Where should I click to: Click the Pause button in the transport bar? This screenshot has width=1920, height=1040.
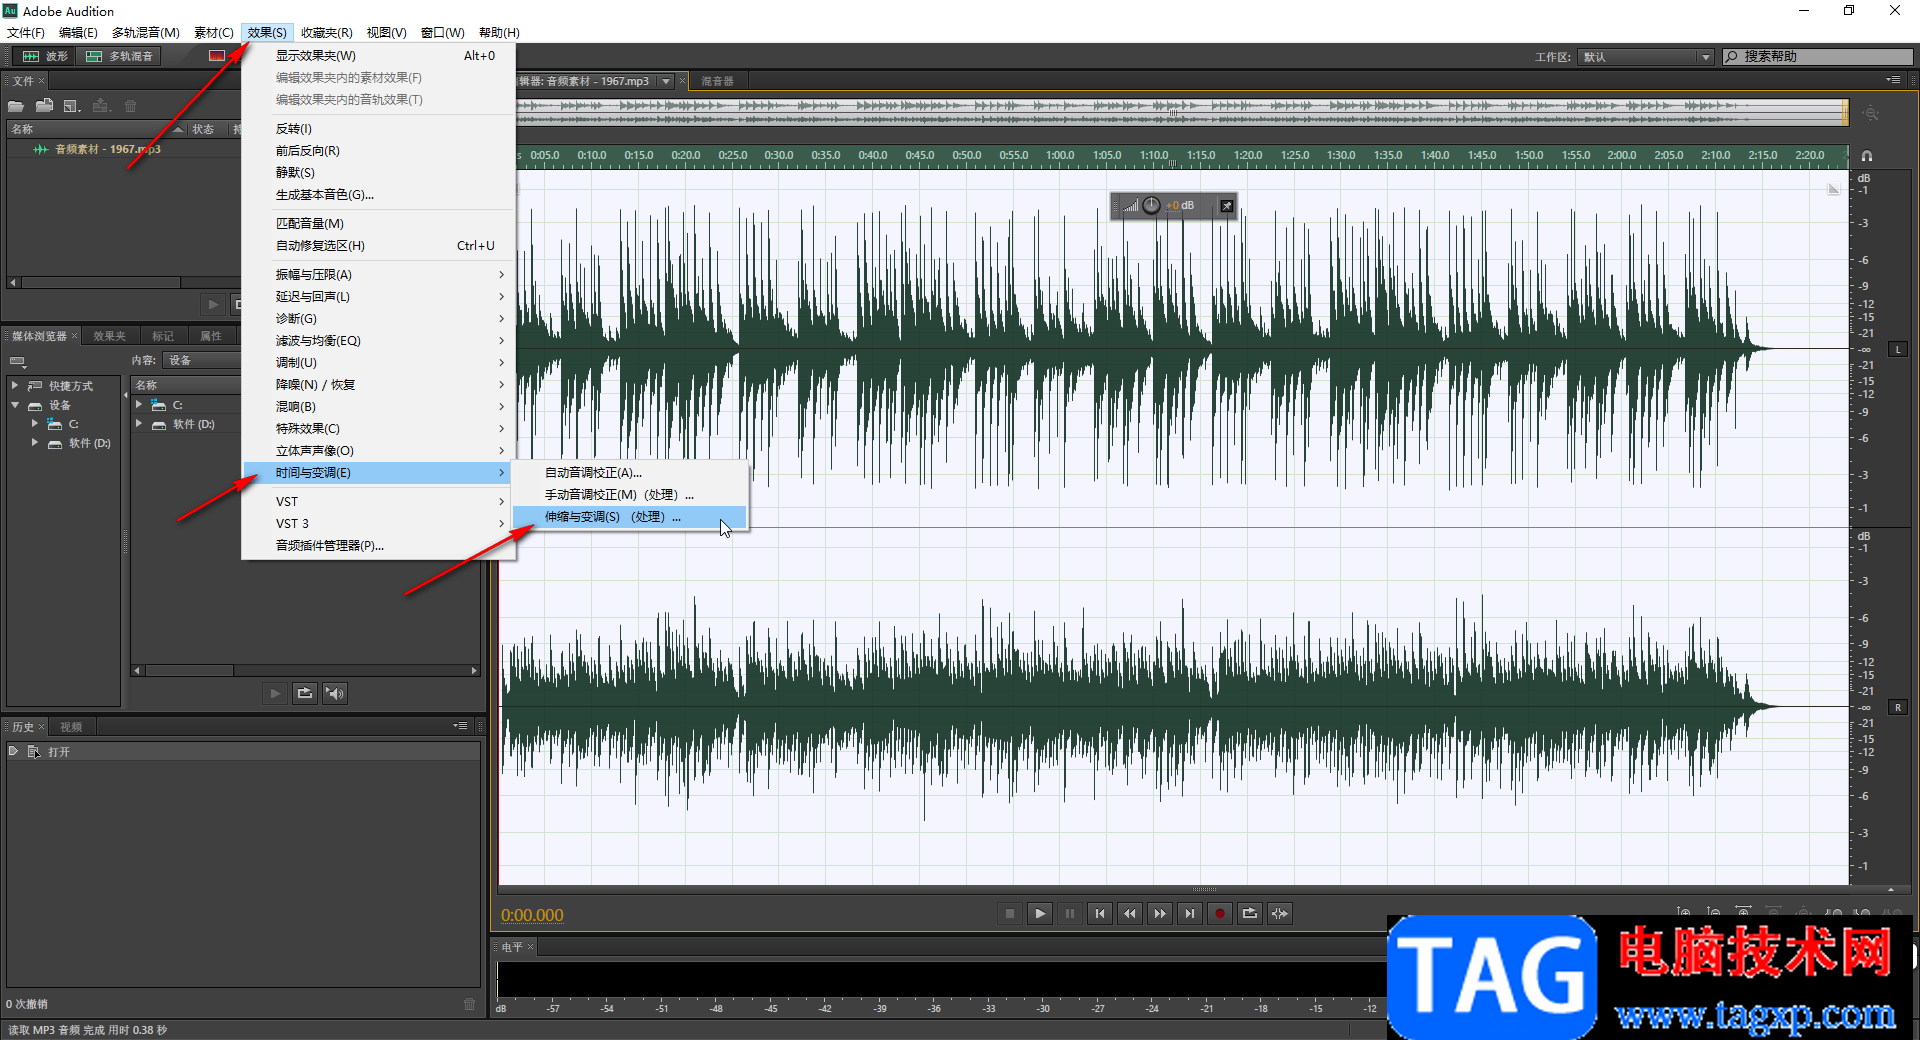pyautogui.click(x=1070, y=913)
